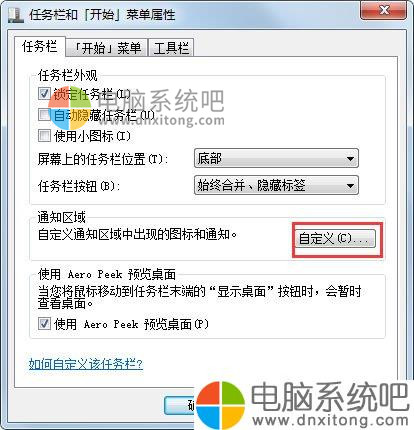Image resolution: width=414 pixels, height=430 pixels.
Task: Click the www.dnxitong.com text at the bottom
Action: click(330, 420)
